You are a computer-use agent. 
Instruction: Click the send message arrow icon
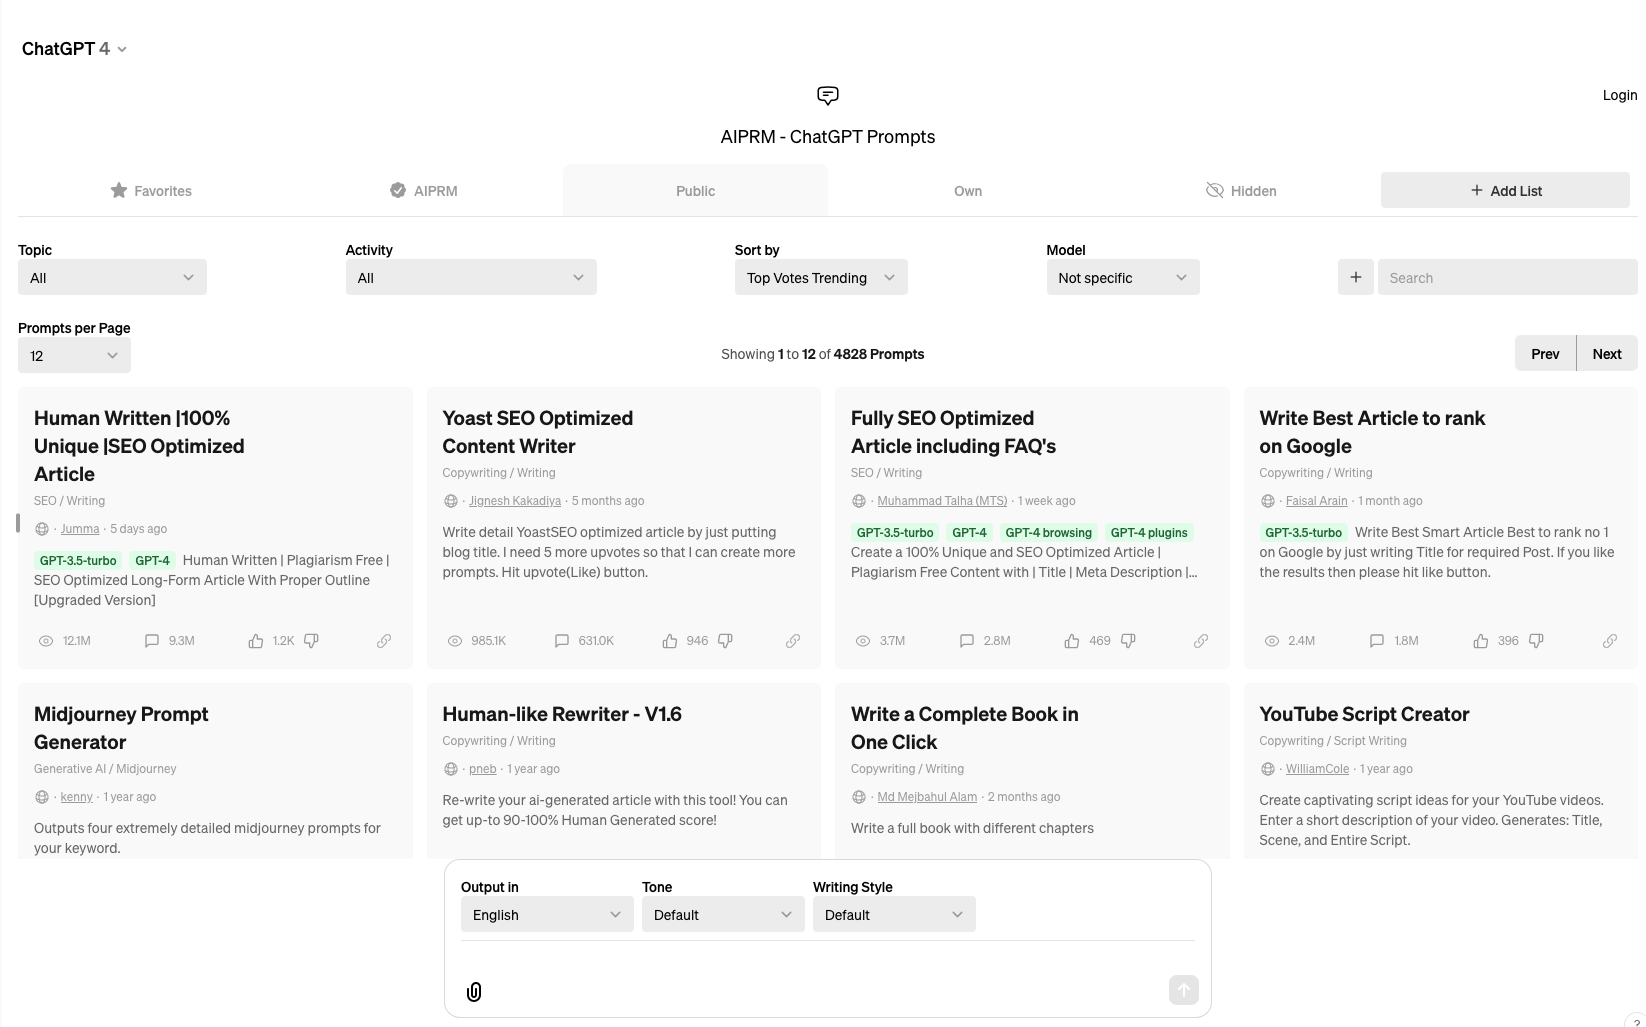click(x=1182, y=990)
